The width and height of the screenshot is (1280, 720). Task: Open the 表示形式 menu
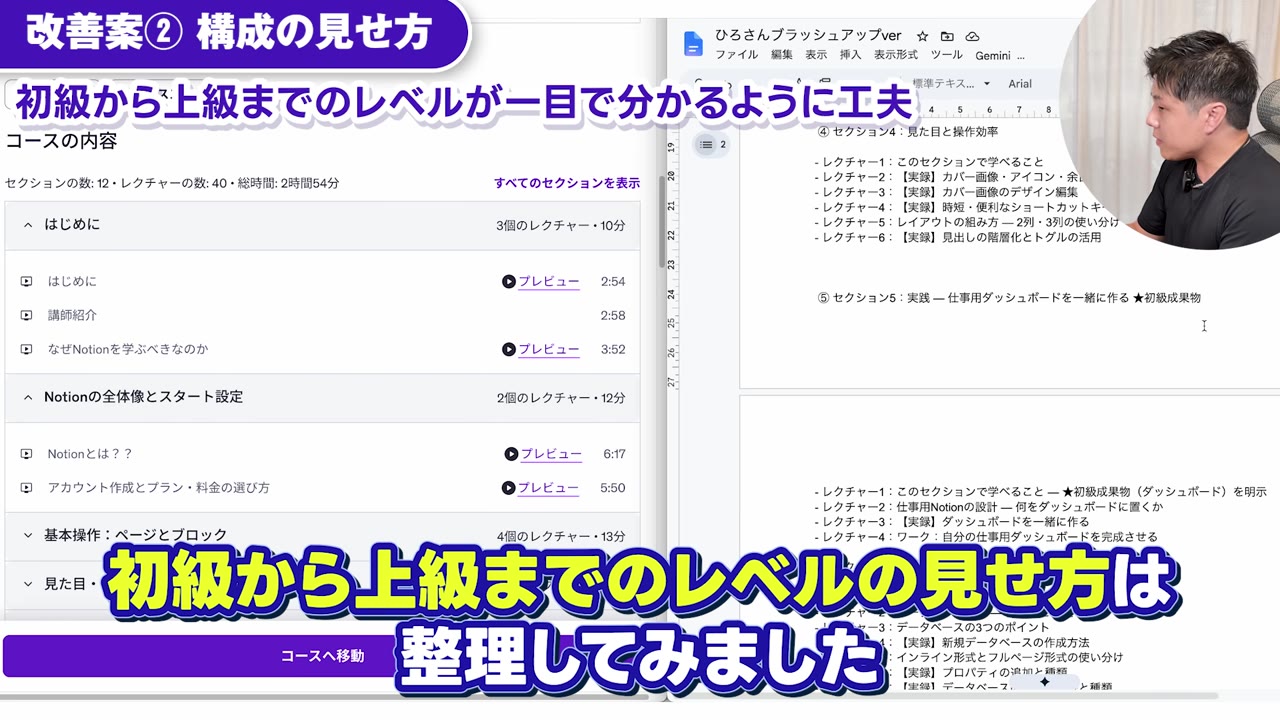click(896, 55)
